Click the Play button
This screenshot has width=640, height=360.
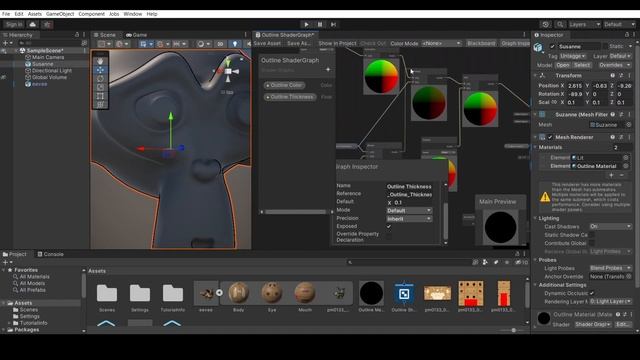(307, 24)
